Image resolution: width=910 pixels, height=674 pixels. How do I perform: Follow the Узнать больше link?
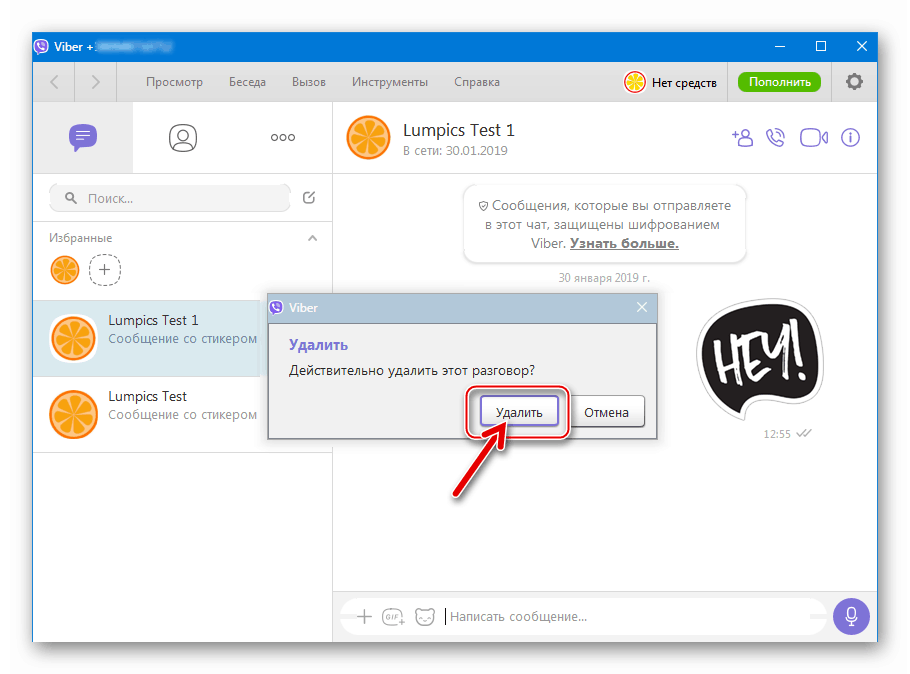pos(624,243)
